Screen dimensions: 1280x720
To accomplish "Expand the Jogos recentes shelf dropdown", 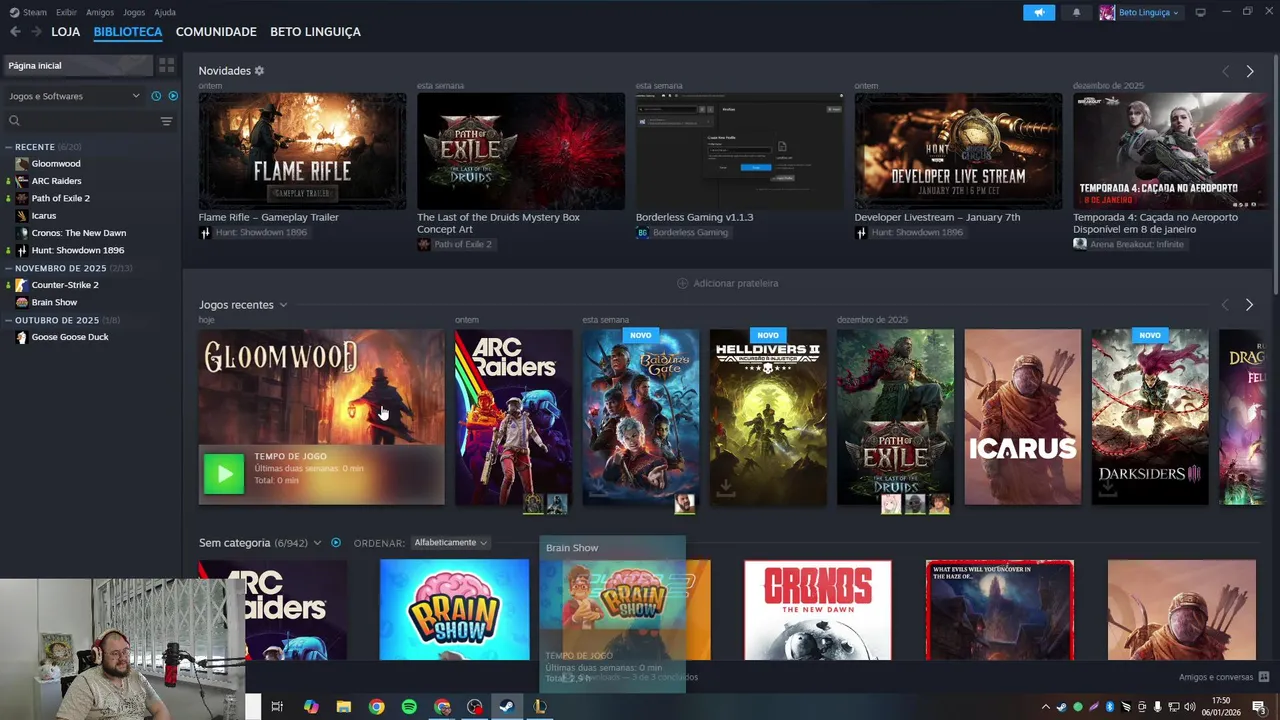I will click(x=283, y=305).
